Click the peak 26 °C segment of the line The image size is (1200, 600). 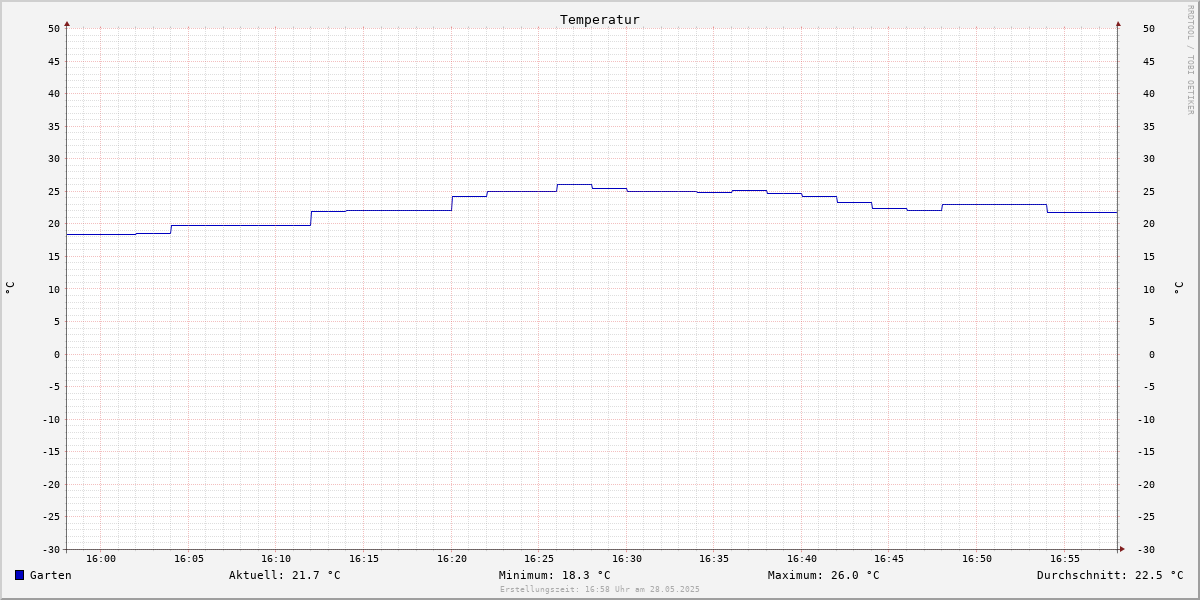click(x=574, y=184)
